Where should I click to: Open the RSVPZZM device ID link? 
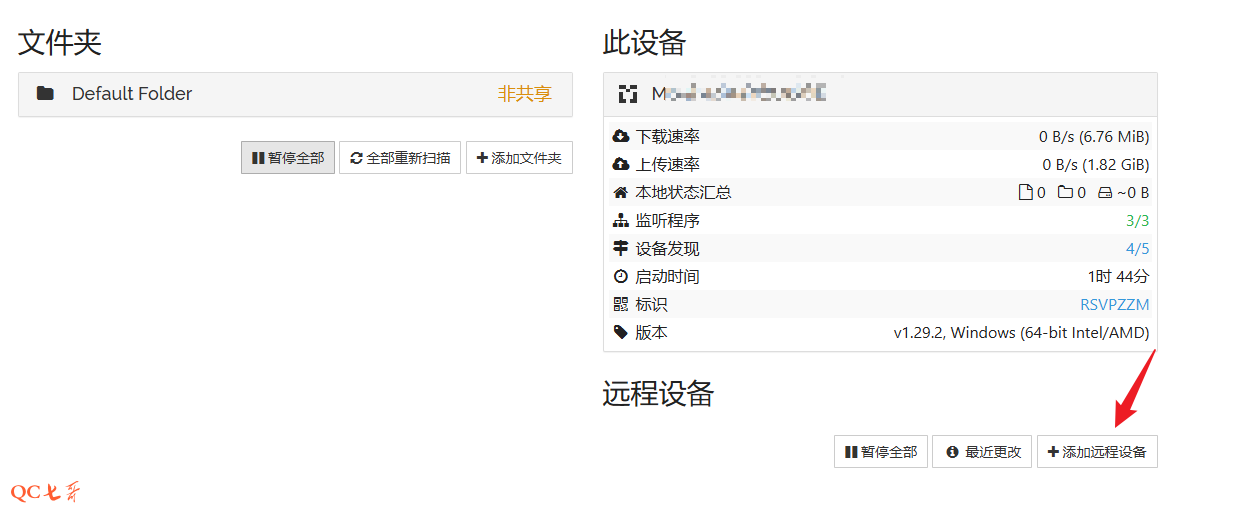(x=1114, y=305)
